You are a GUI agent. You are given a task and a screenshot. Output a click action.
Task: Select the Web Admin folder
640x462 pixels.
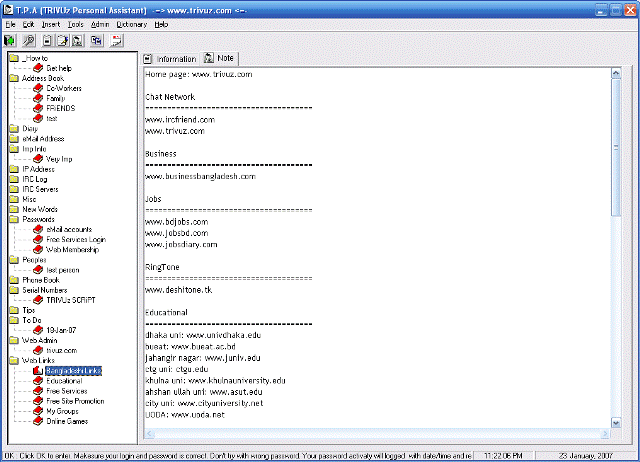[40, 340]
